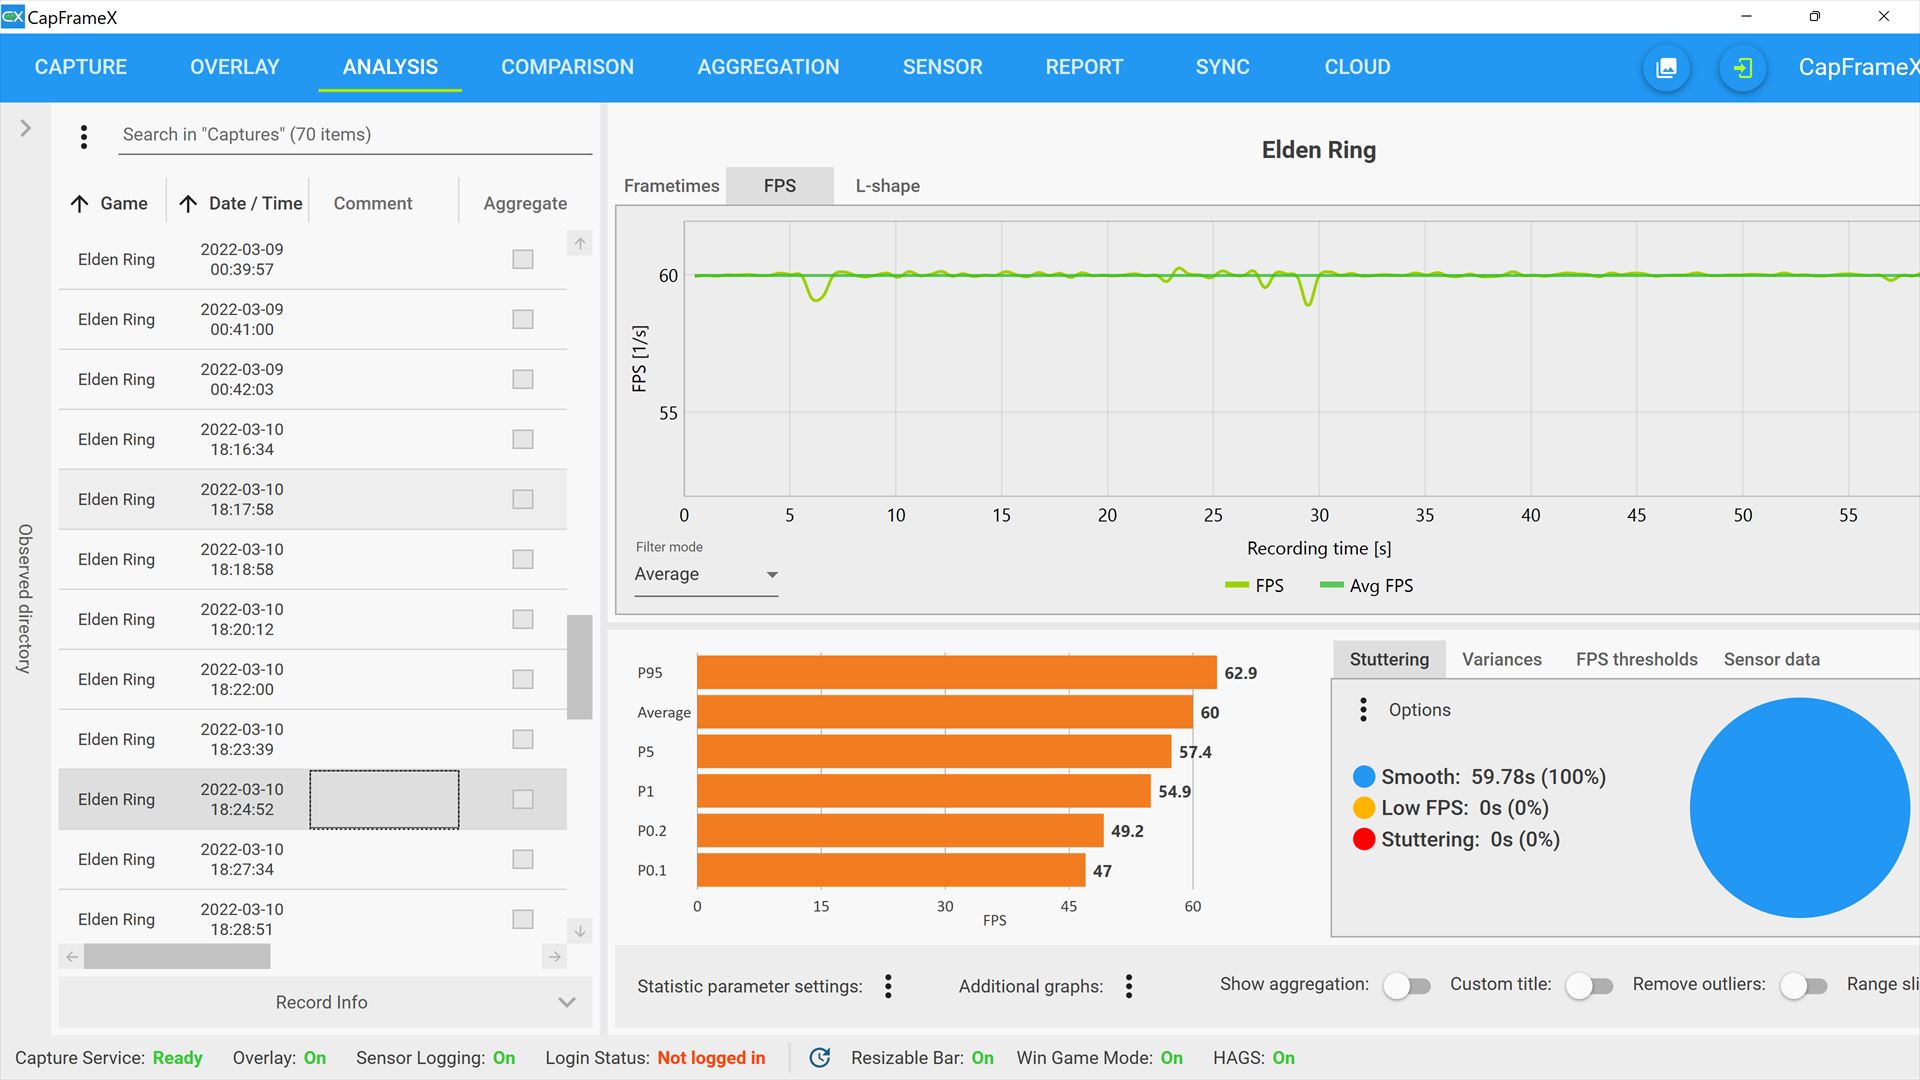Click the login icon in the header
The width and height of the screenshot is (1920, 1080).
tap(1742, 68)
